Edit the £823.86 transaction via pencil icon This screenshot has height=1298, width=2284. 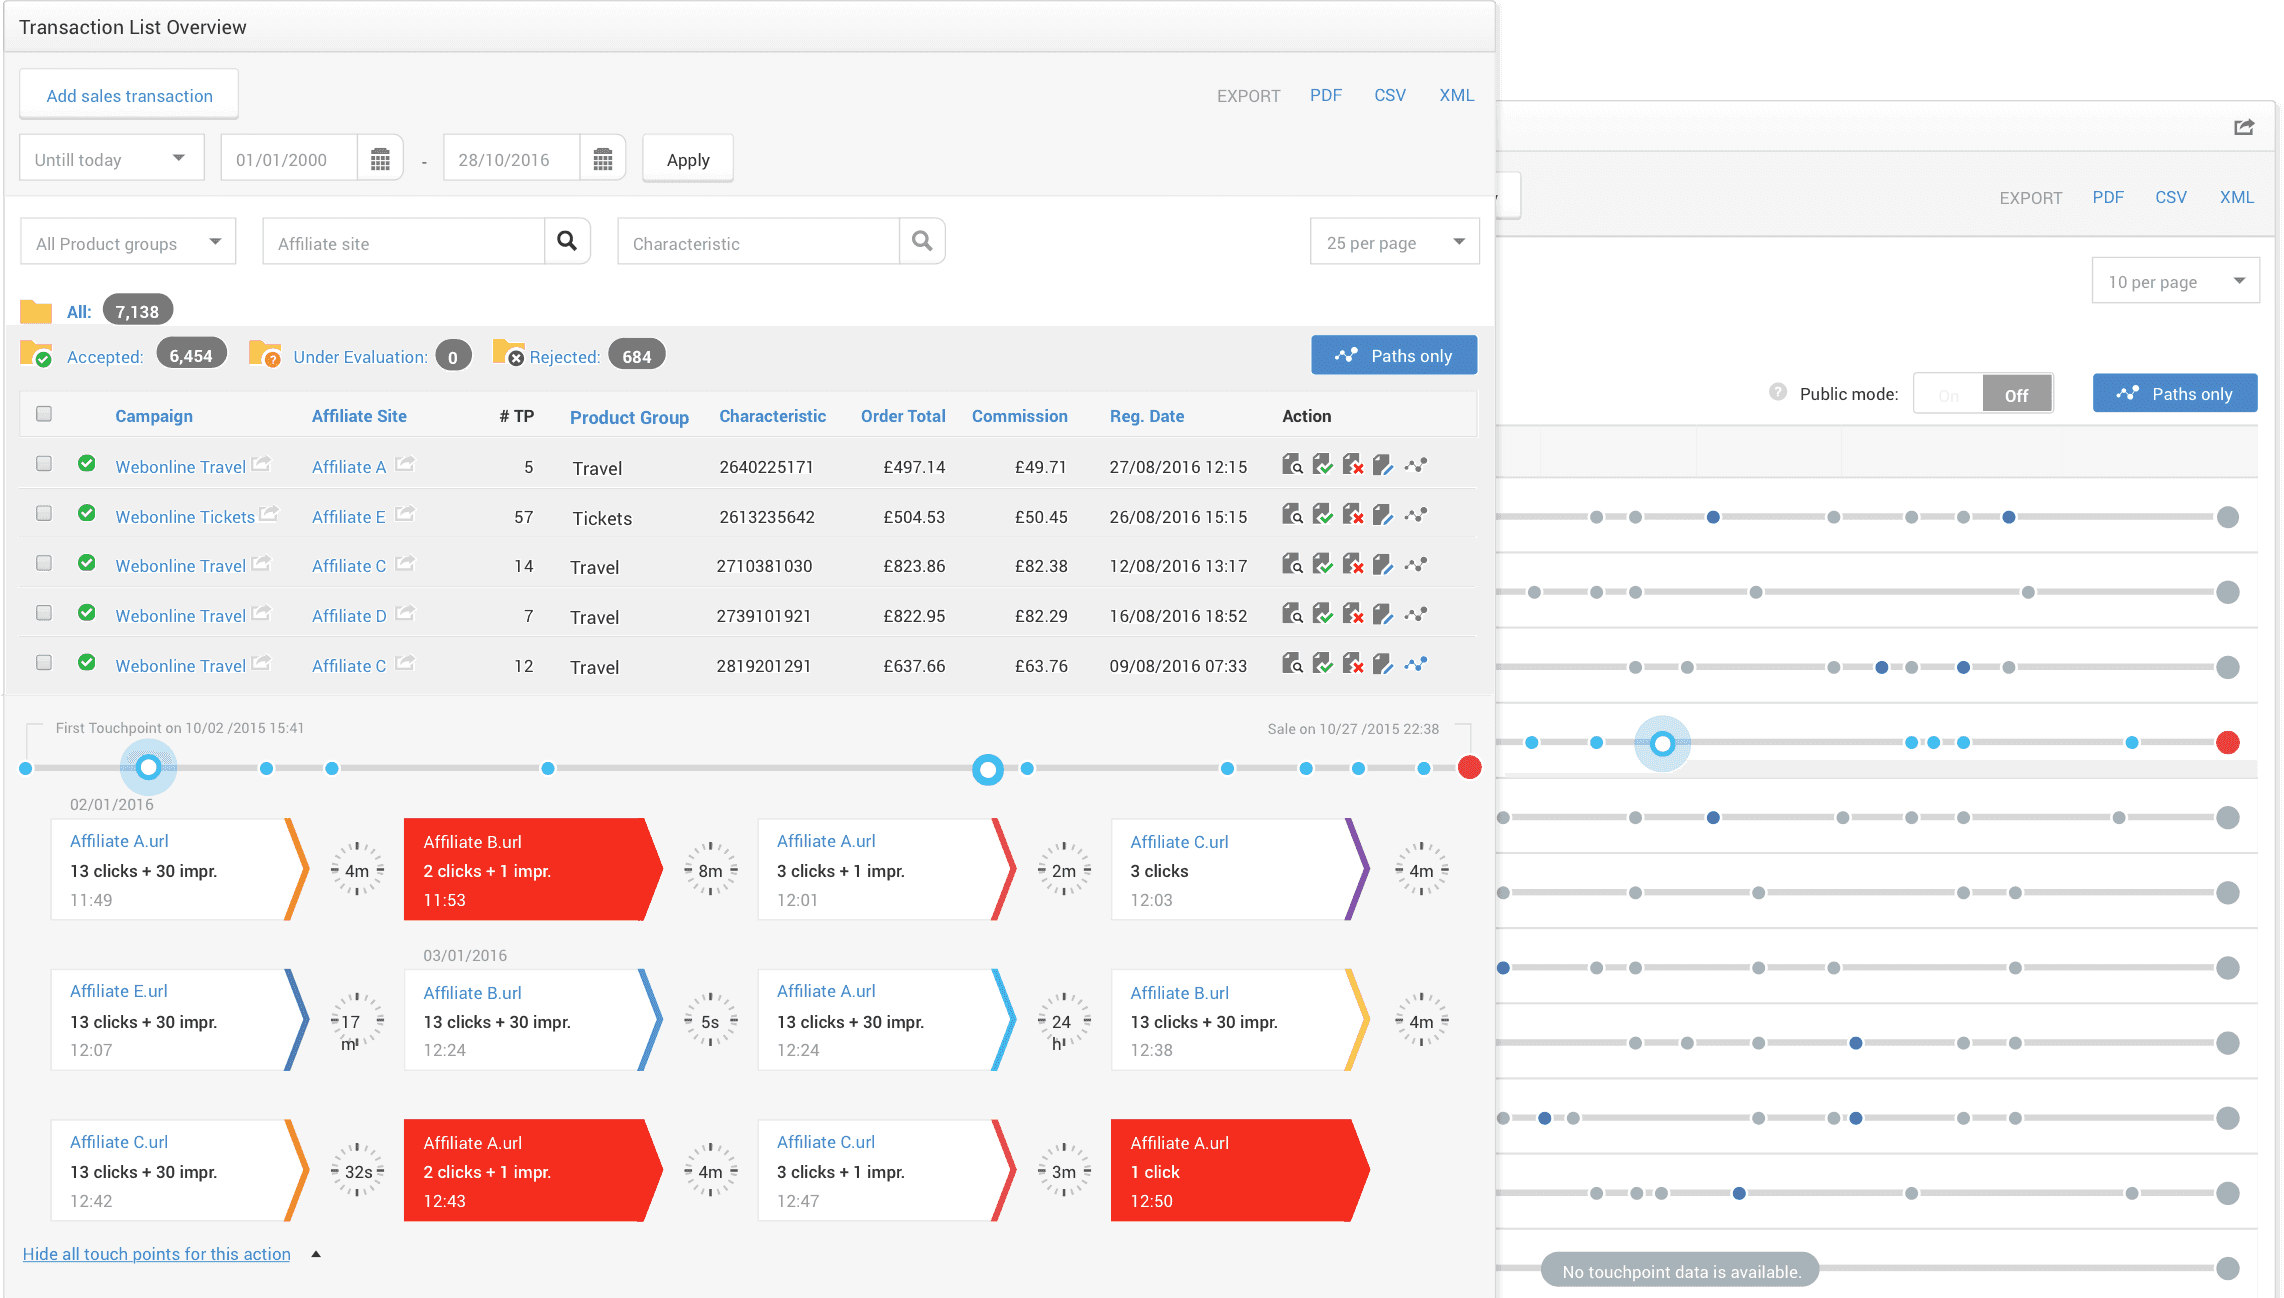click(1383, 565)
